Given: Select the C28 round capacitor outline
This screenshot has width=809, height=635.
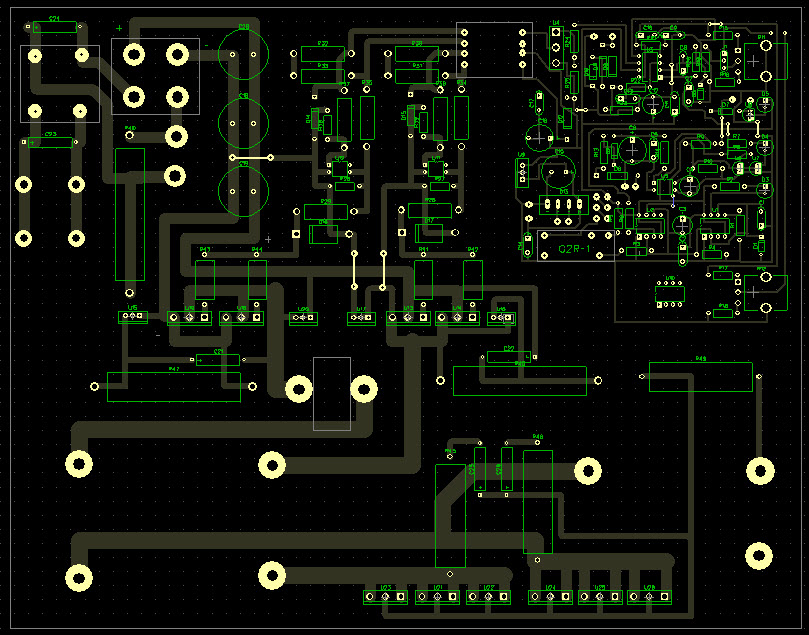Looking at the screenshot, I should click(x=244, y=54).
